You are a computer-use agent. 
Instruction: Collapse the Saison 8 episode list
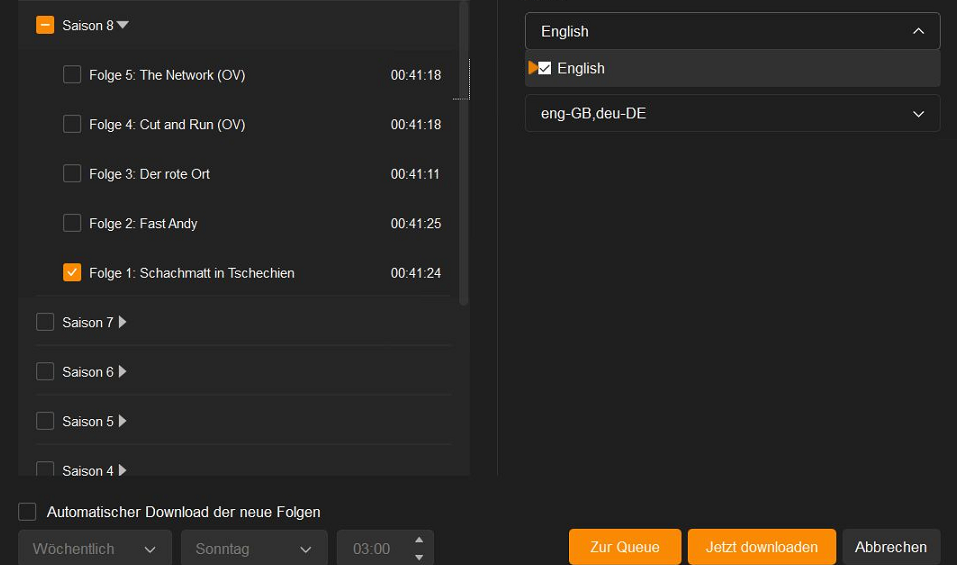(123, 25)
